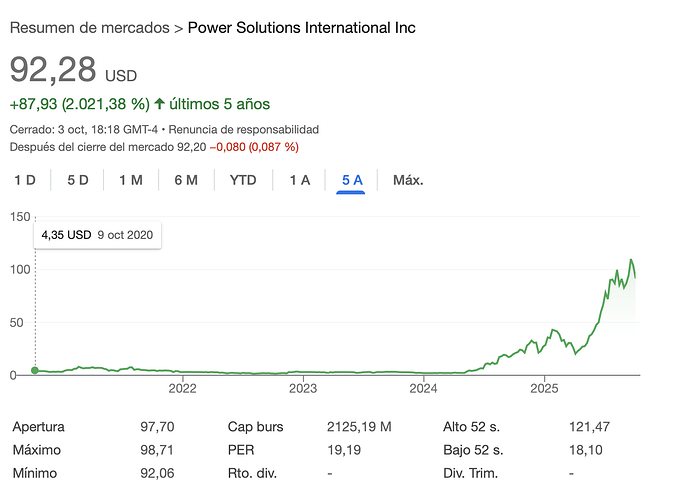Open the YTD chart view

[243, 181]
